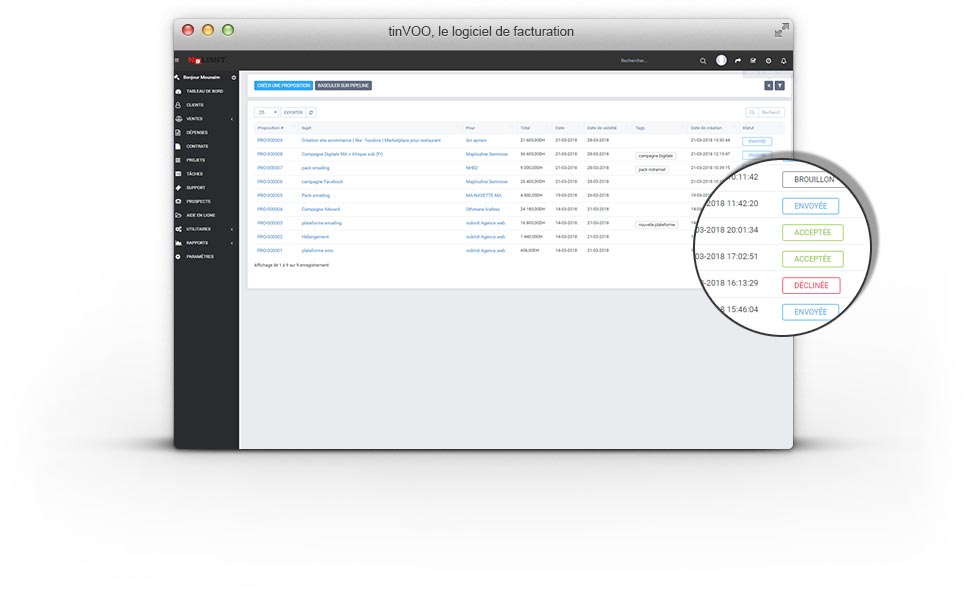Click the Exporter button
This screenshot has height=602, width=969.
point(293,112)
